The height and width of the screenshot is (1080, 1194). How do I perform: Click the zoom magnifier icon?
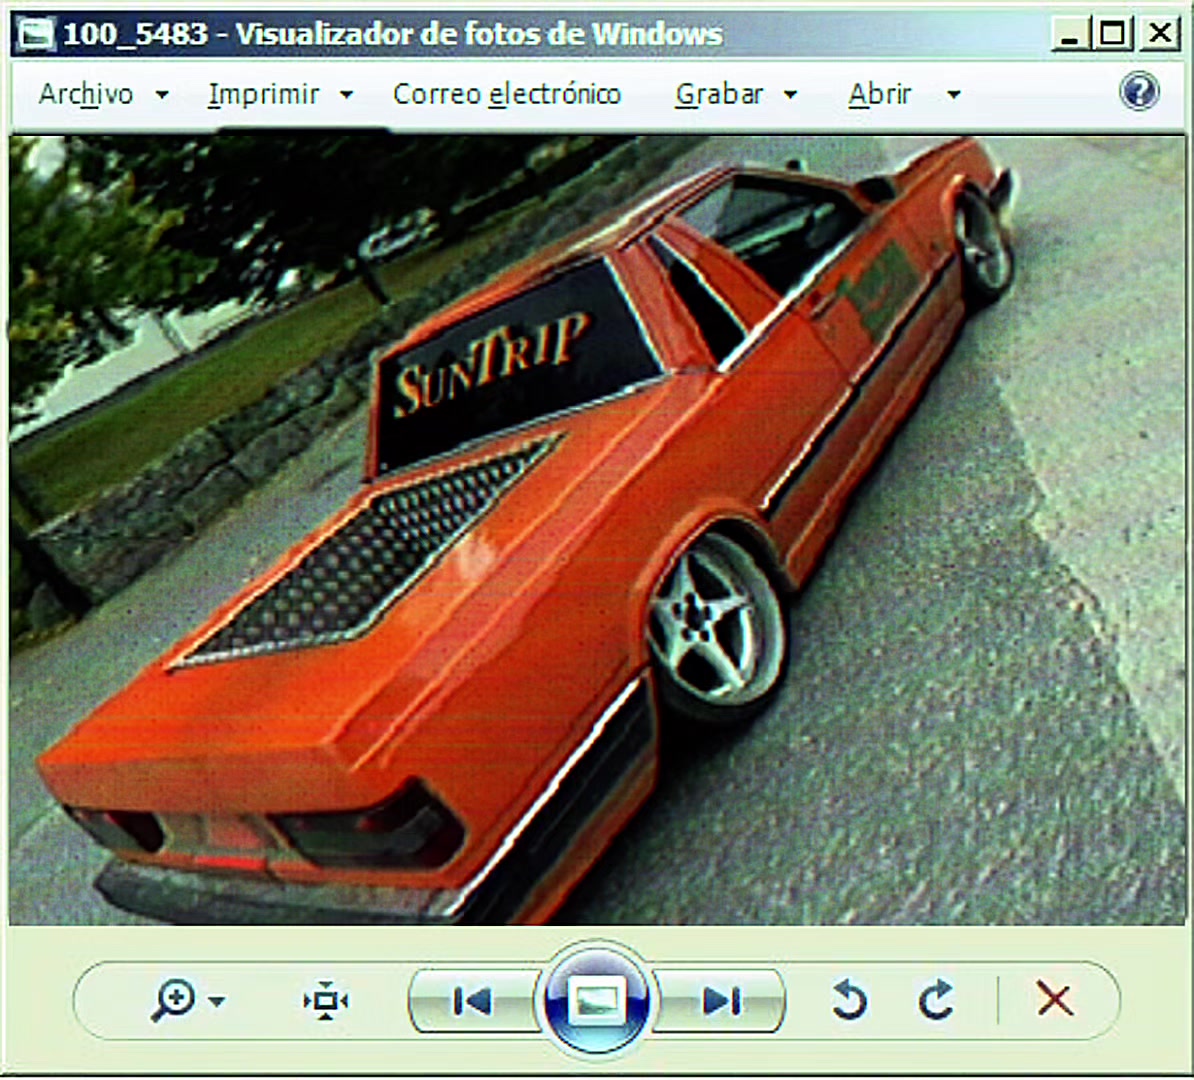coord(173,1000)
